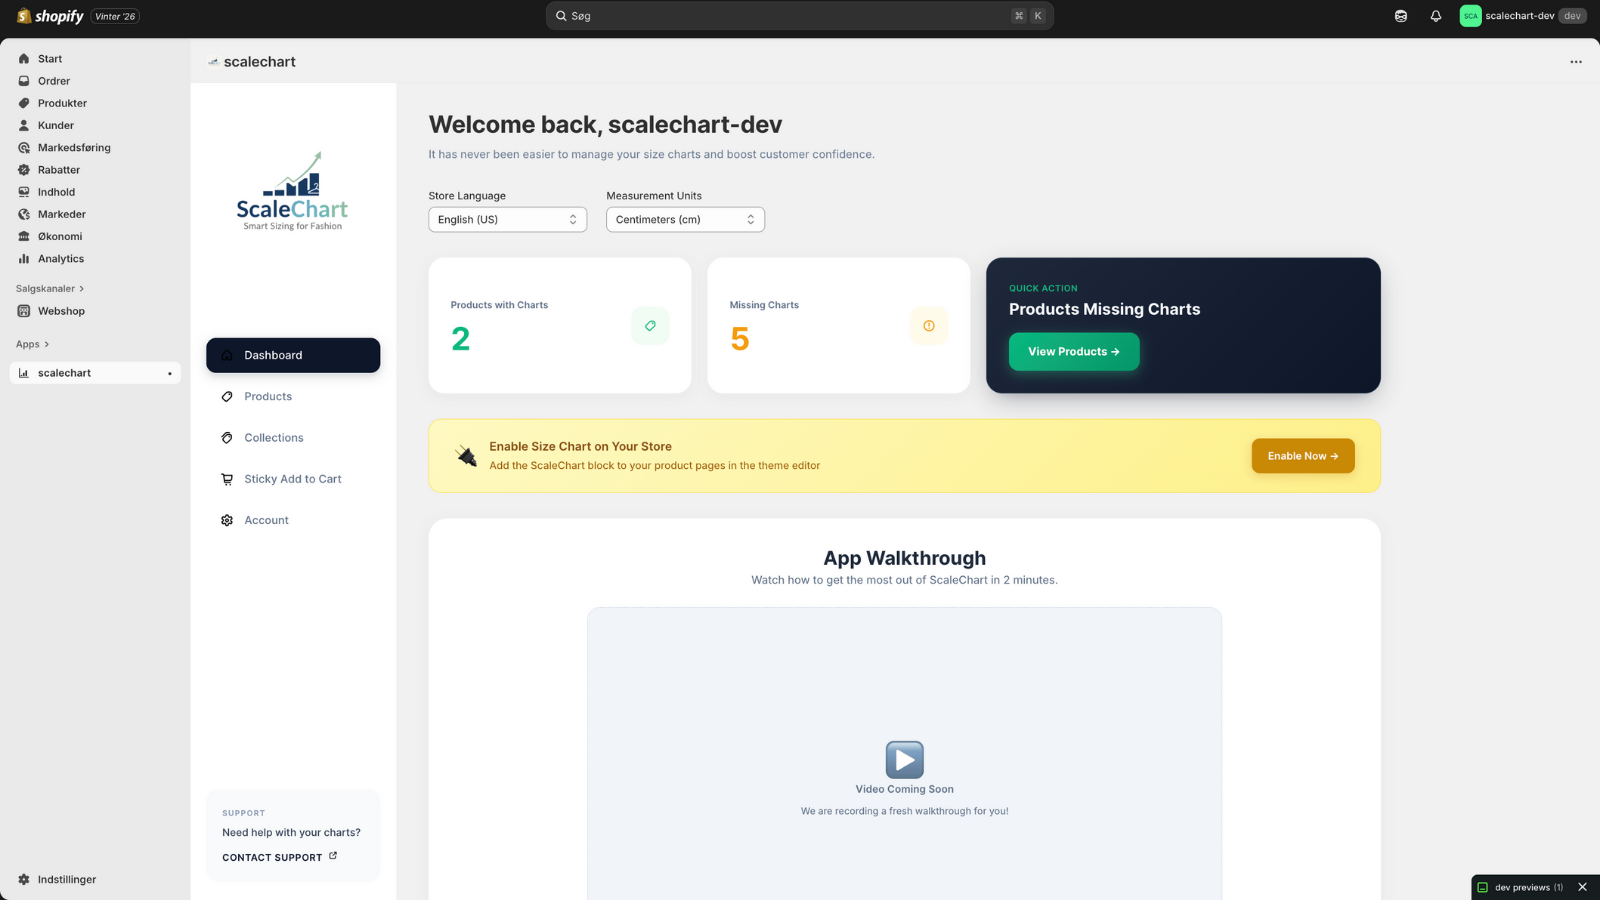Click the Indhold content icon
Image resolution: width=1600 pixels, height=900 pixels.
[24, 192]
